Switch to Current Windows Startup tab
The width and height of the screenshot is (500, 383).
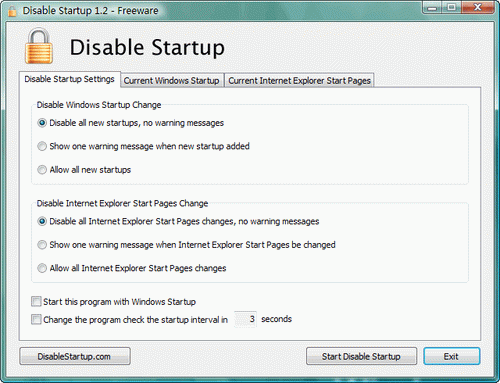pyautogui.click(x=172, y=81)
